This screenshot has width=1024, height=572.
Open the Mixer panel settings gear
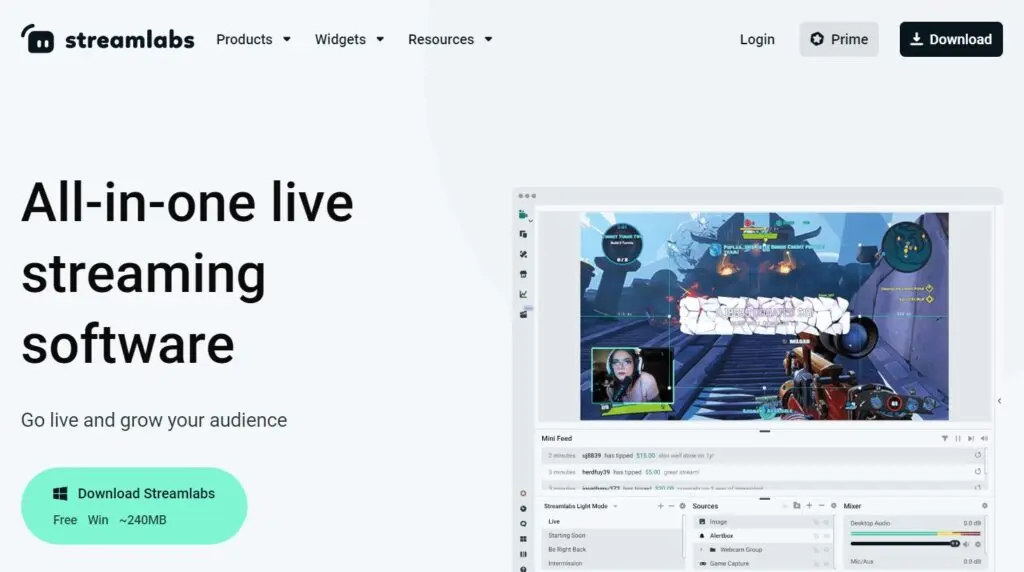point(984,506)
